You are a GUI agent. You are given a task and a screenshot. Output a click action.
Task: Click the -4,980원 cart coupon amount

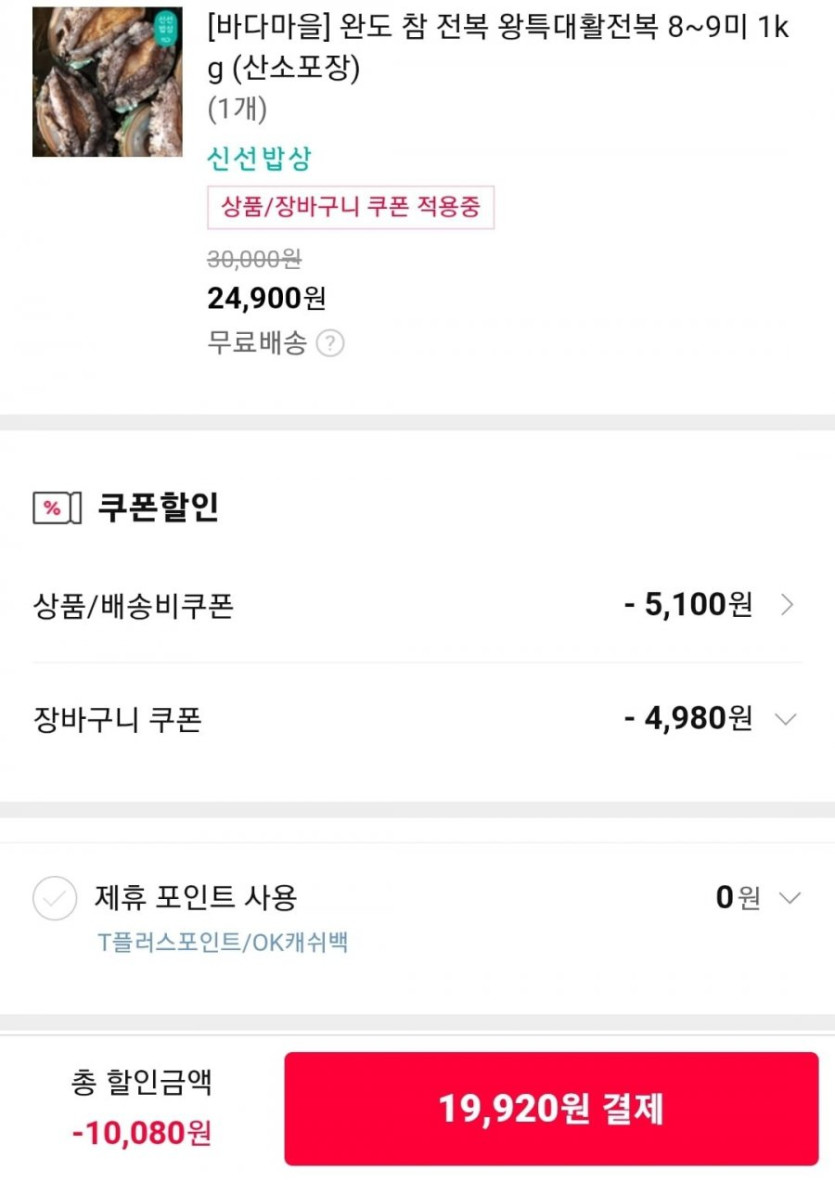[x=687, y=719]
